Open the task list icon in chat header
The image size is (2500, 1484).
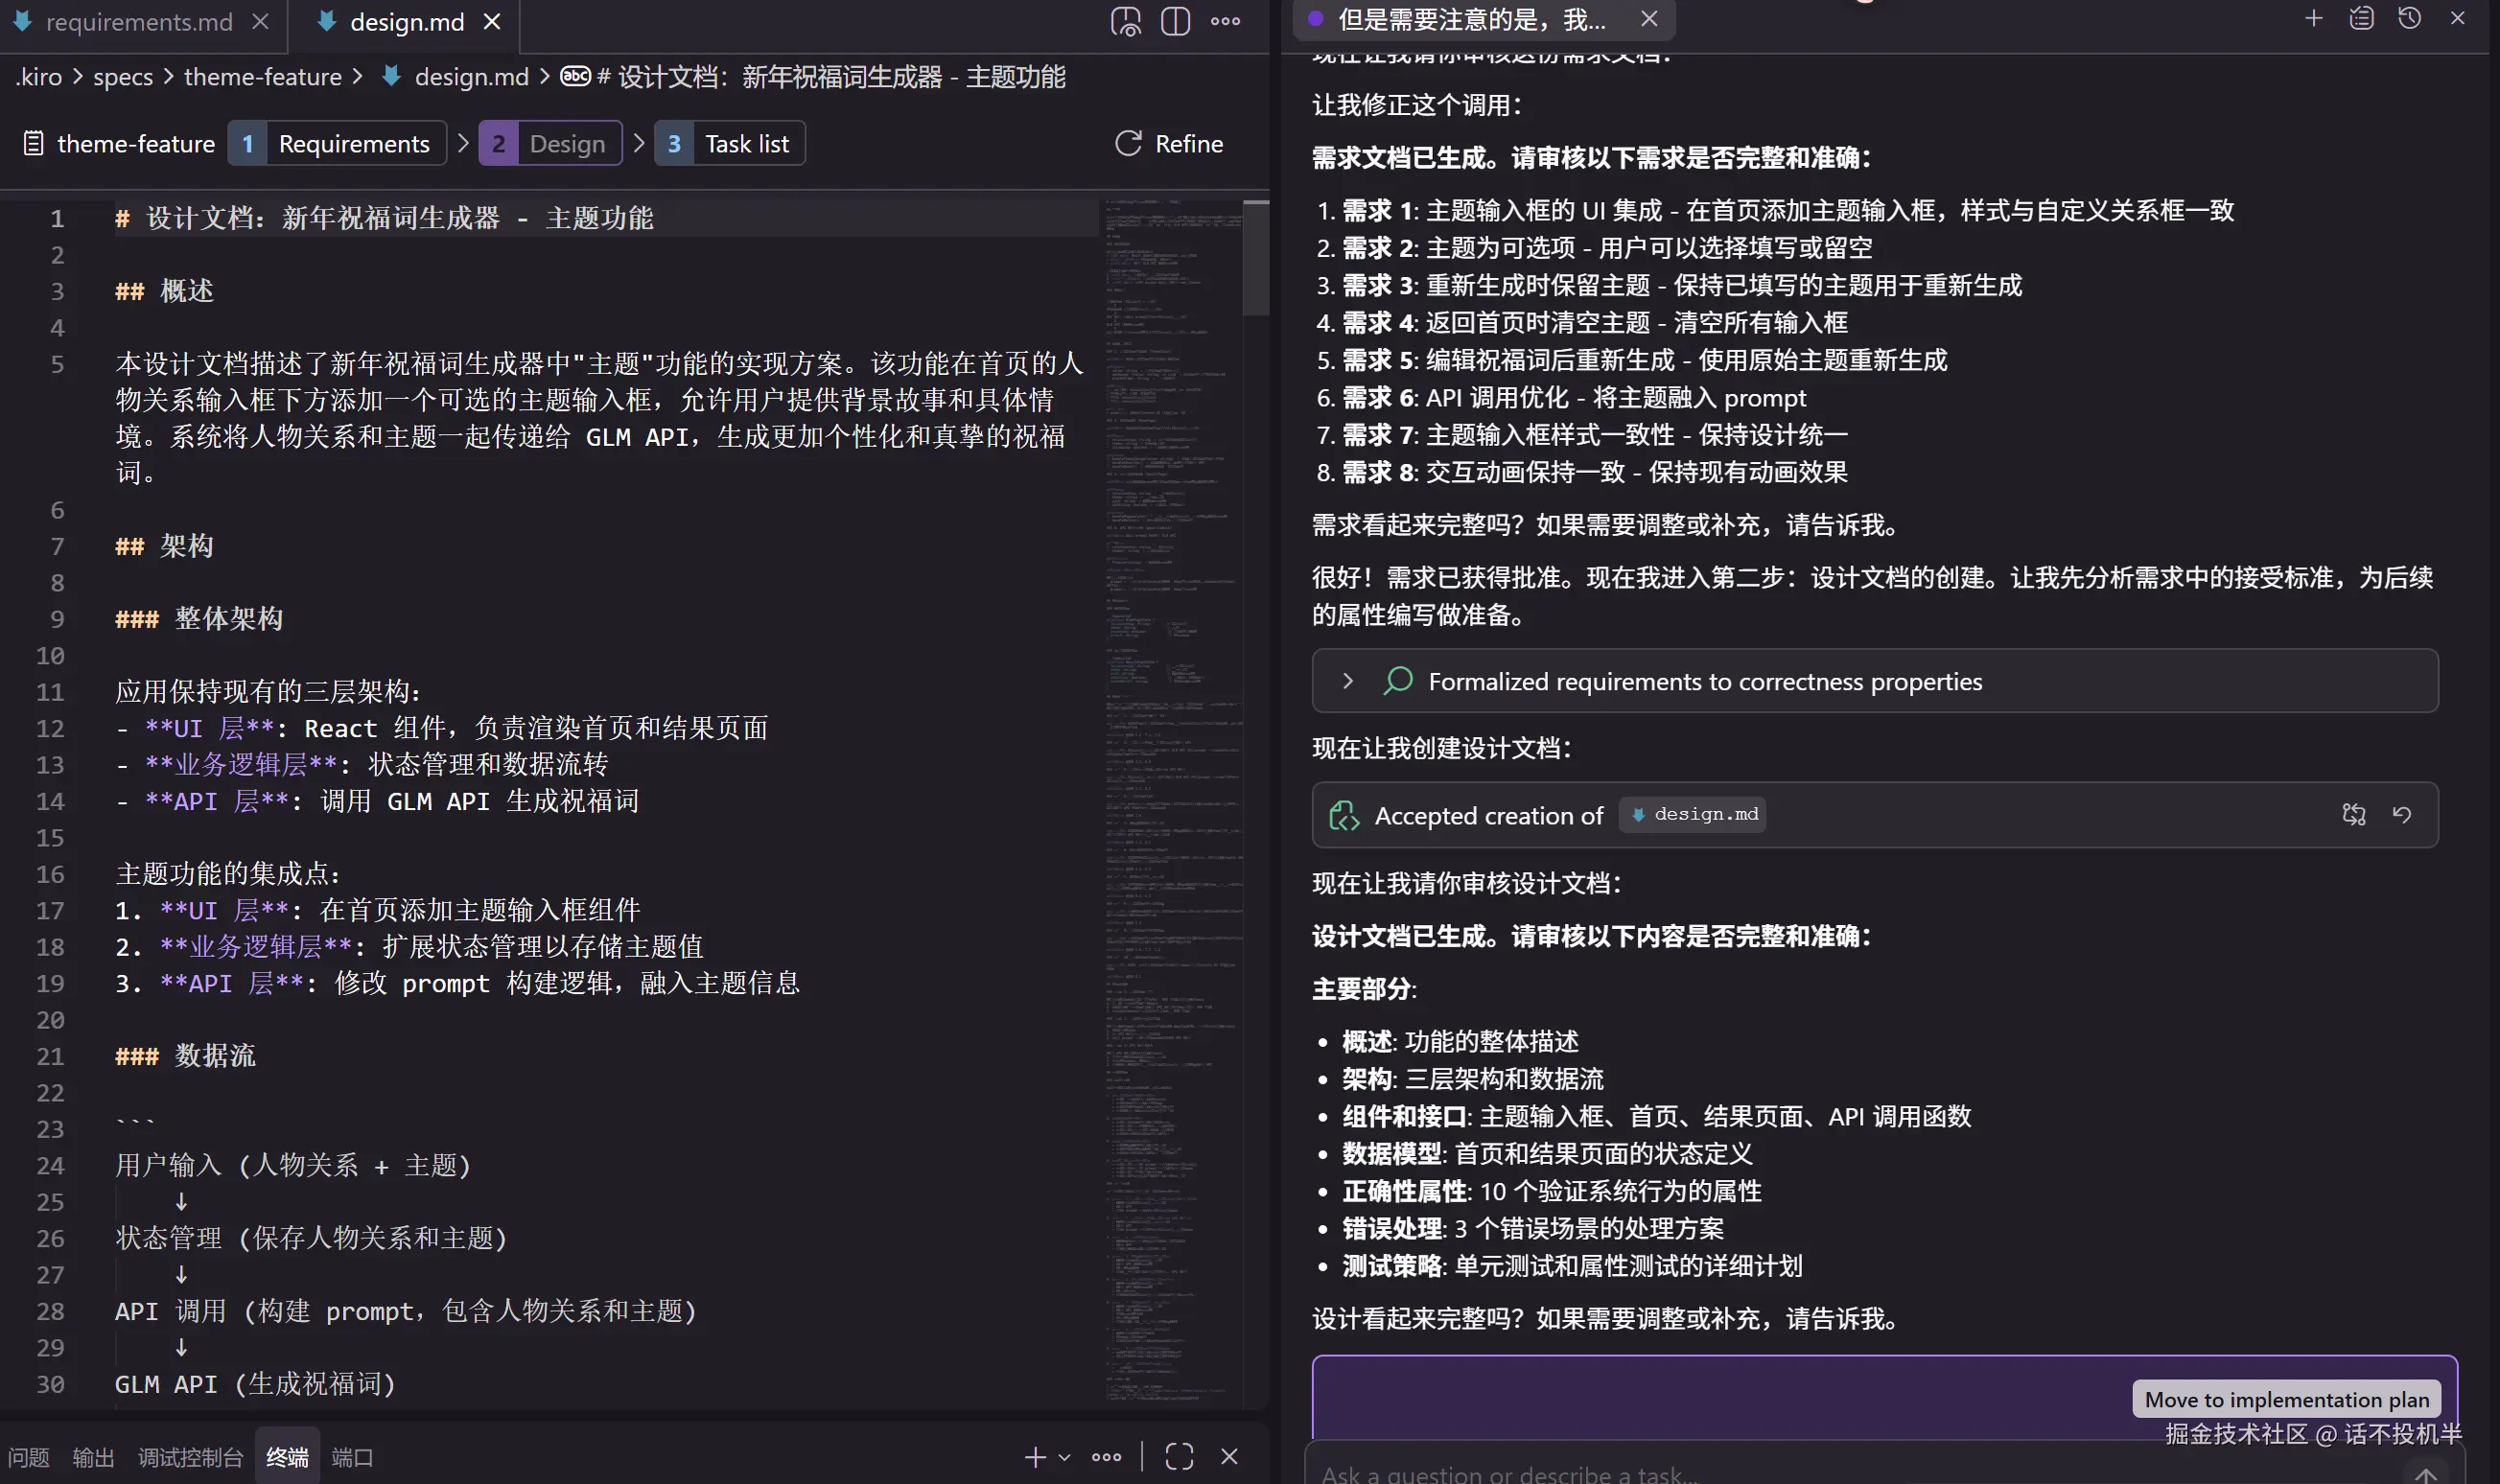[2361, 18]
